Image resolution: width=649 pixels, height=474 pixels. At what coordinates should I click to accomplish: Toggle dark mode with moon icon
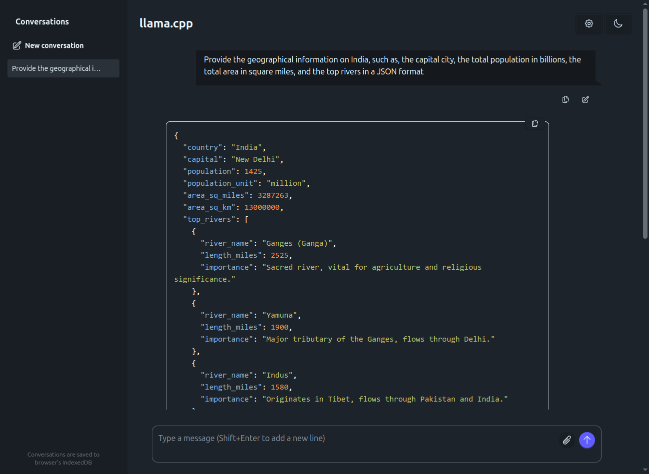618,24
